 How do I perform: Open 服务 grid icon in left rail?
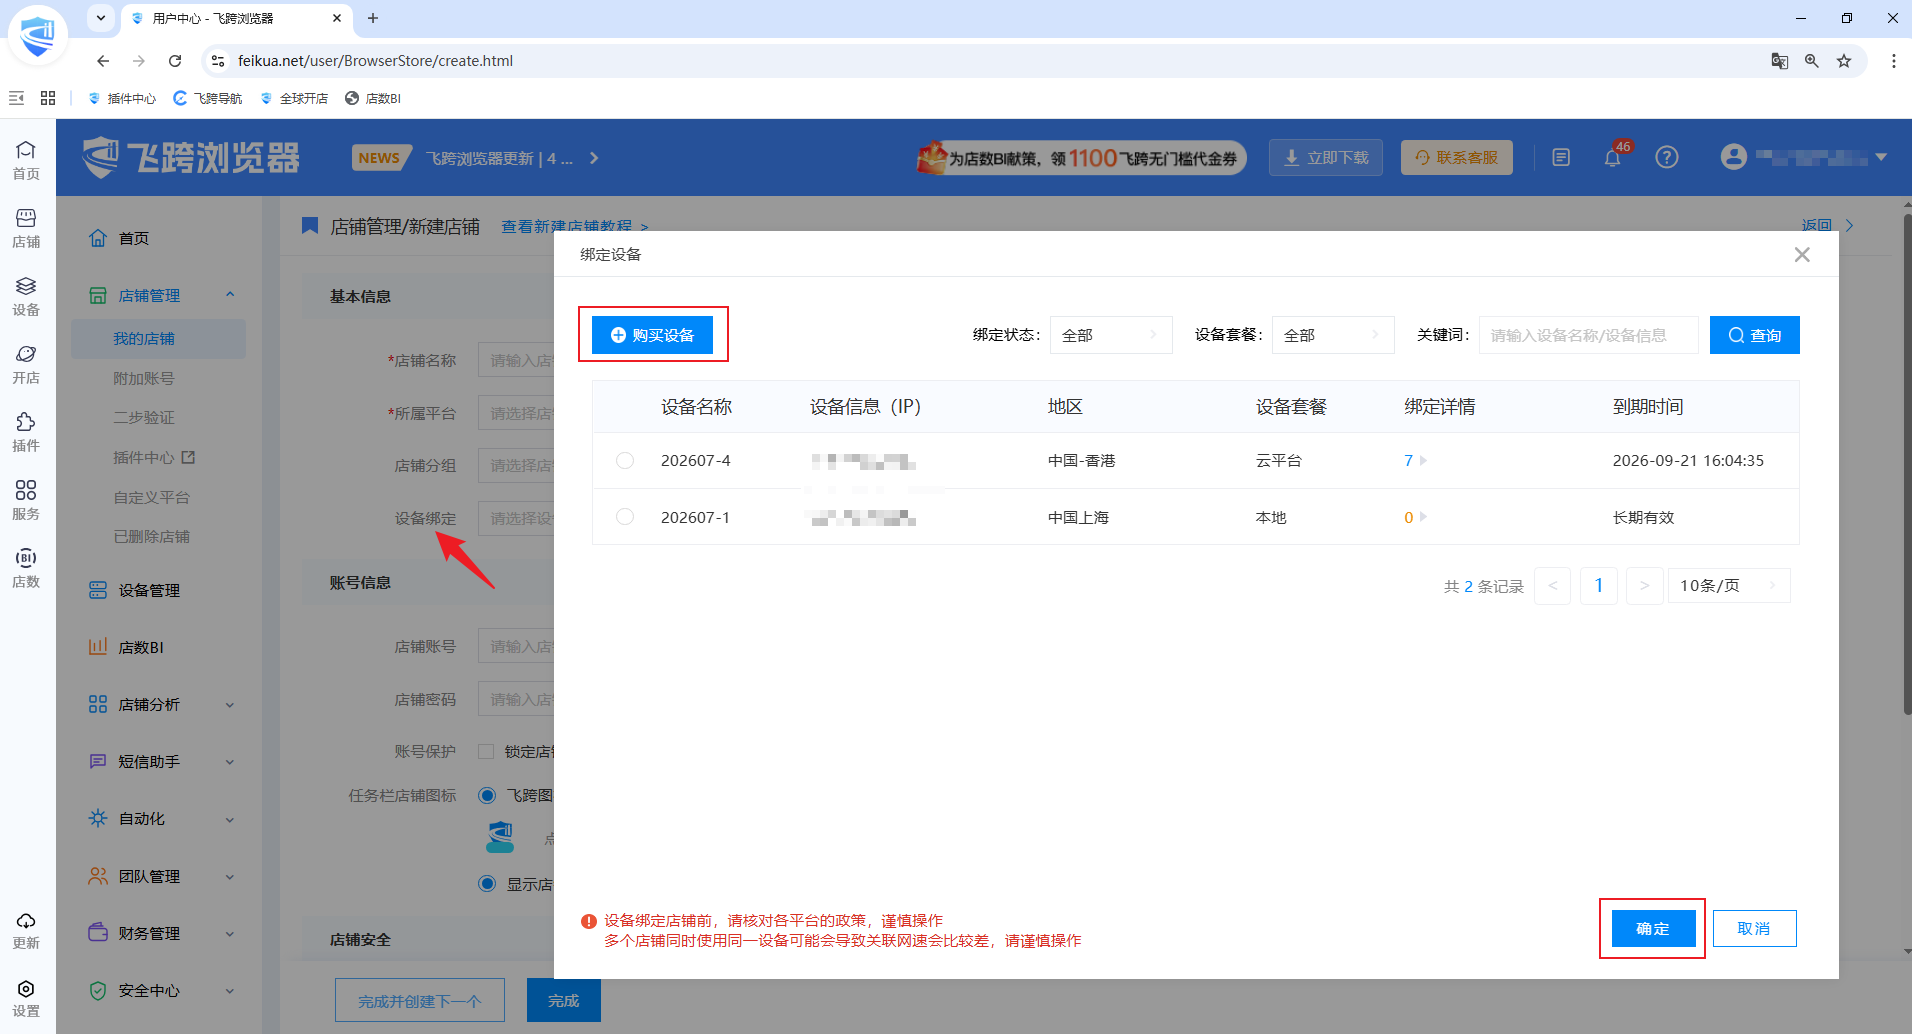coord(26,499)
